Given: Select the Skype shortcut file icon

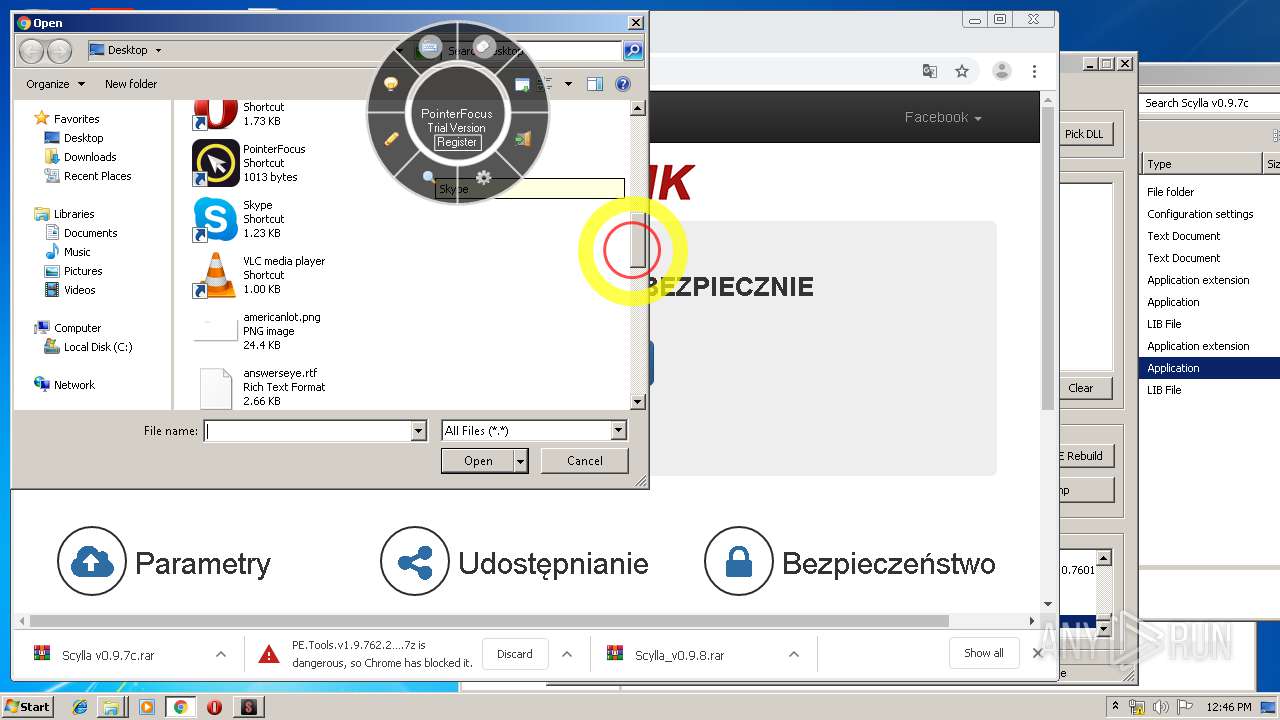Looking at the screenshot, I should point(216,219).
